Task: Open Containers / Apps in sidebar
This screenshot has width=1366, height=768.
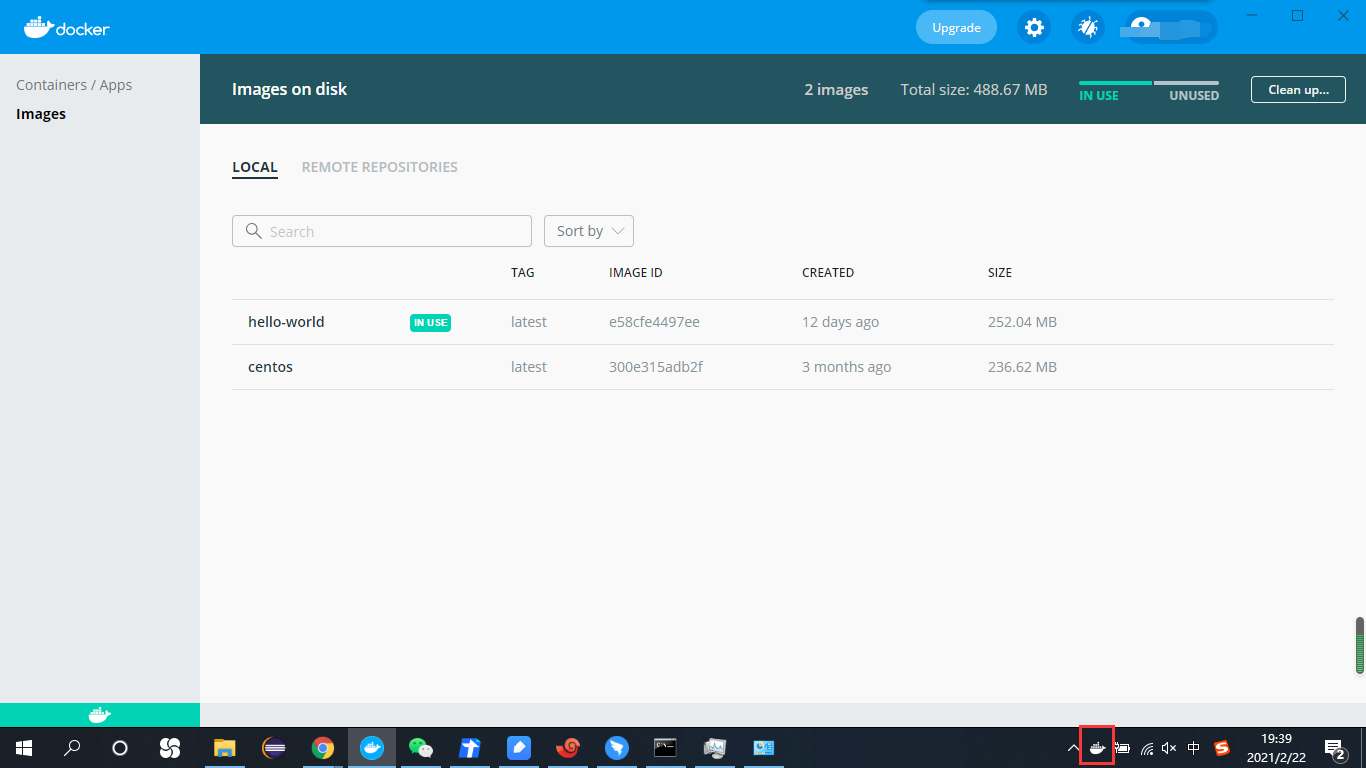Action: [74, 85]
